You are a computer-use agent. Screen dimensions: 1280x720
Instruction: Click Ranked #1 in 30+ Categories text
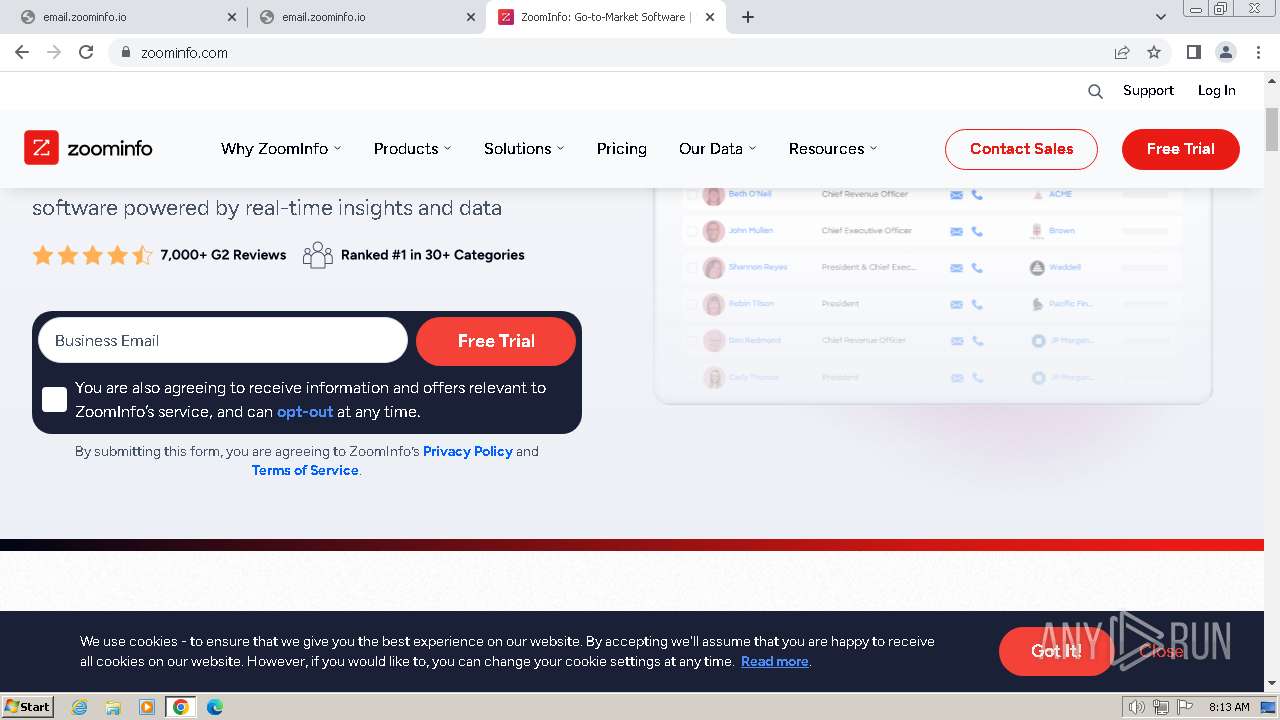click(x=433, y=255)
